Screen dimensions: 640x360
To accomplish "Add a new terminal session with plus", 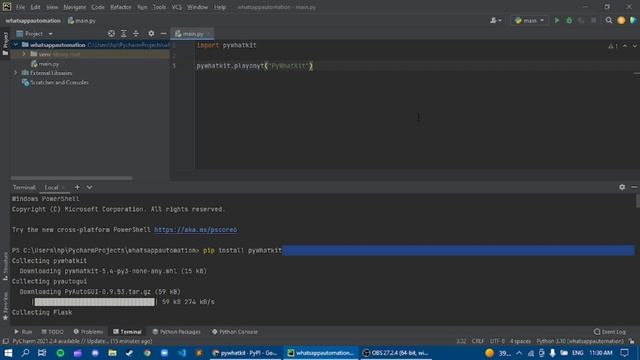I will click(77, 187).
